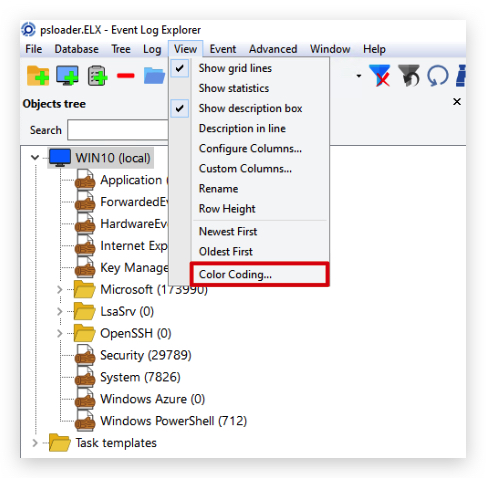This screenshot has width=486, height=478.
Task: Click the add folder toolbar icon
Action: point(38,76)
